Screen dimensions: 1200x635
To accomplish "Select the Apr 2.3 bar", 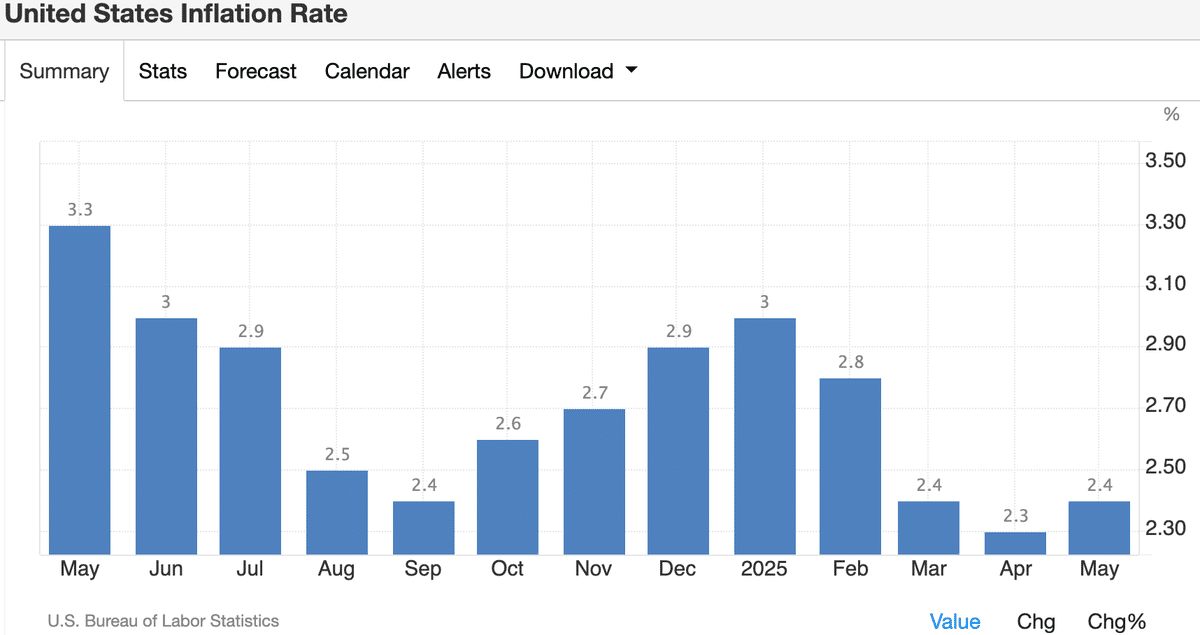I will coord(1014,543).
